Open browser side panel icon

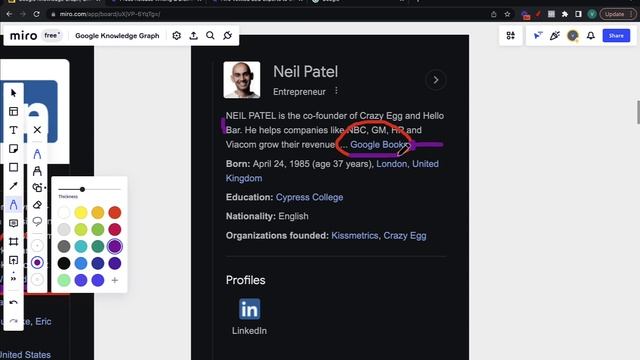click(578, 14)
